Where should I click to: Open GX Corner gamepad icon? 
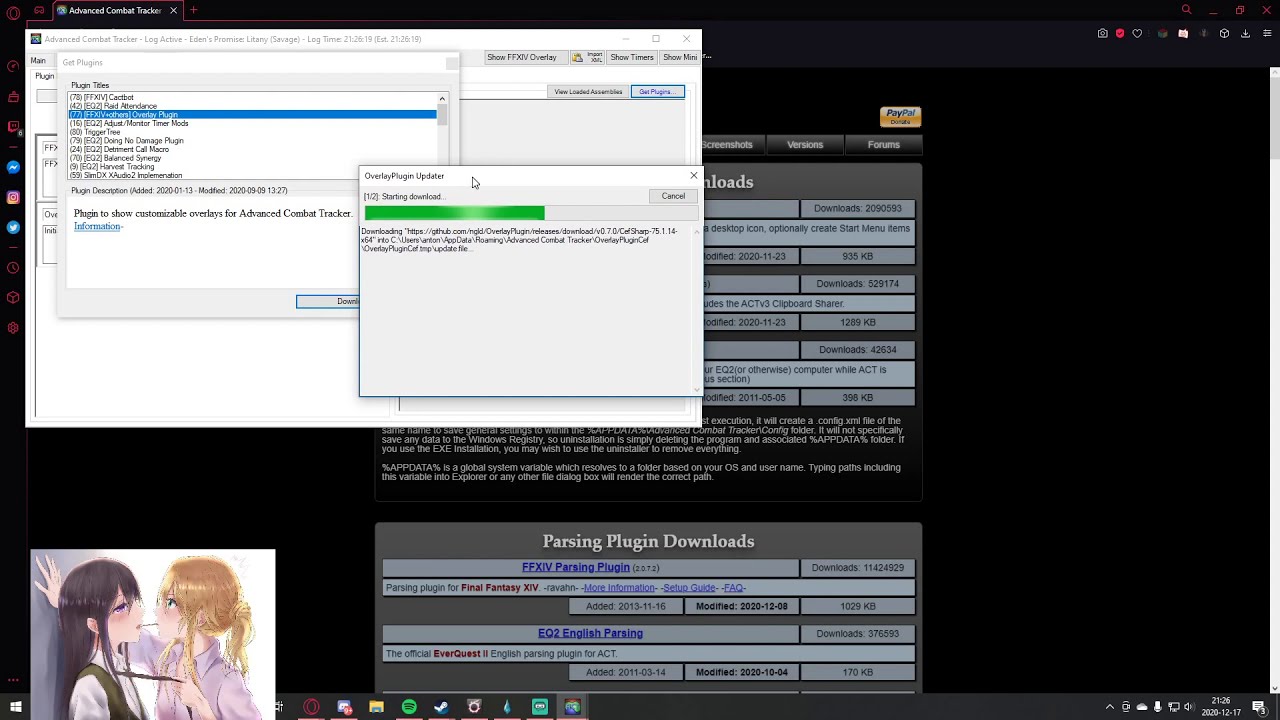point(39,10)
